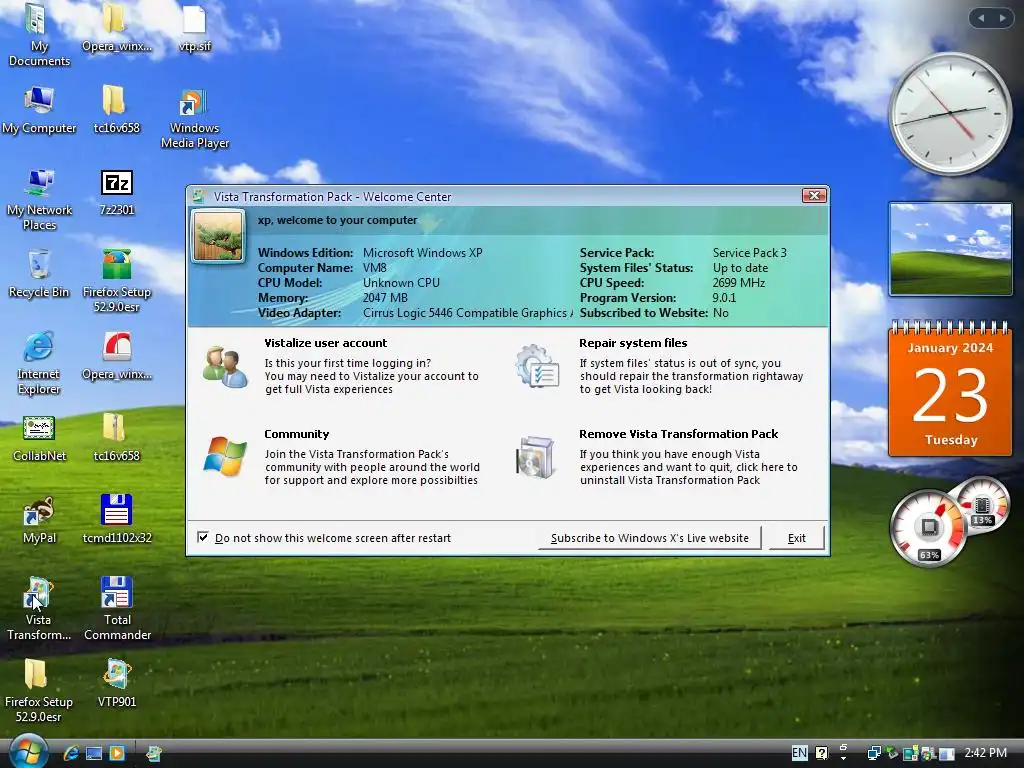This screenshot has height=768, width=1024.
Task: Click the Vistalize user account people icon
Action: 225,367
